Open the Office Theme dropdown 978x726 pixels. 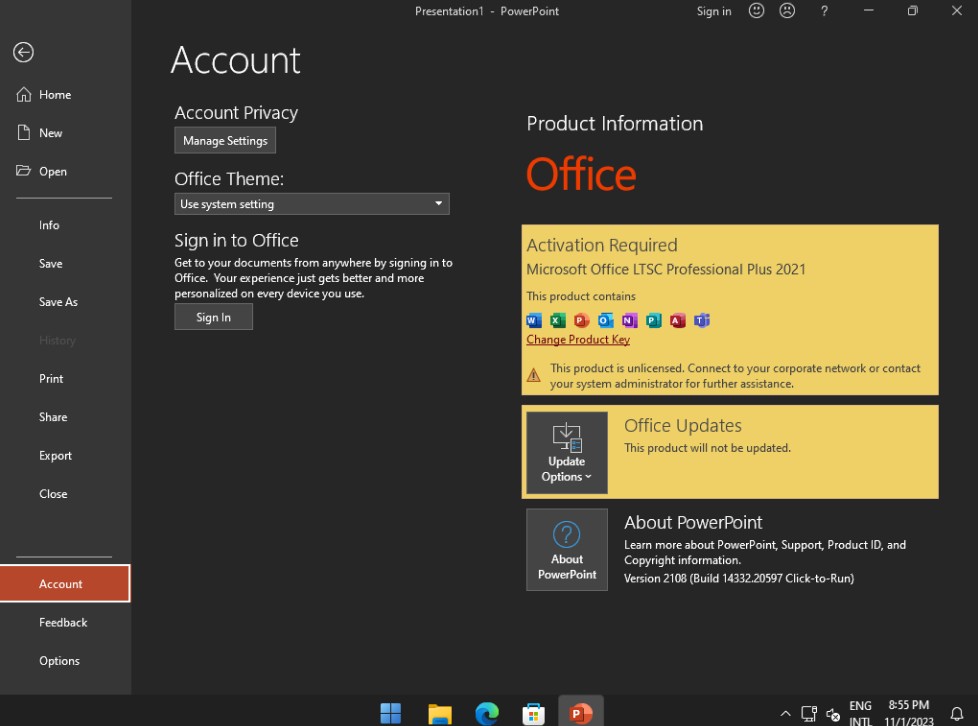(x=311, y=204)
